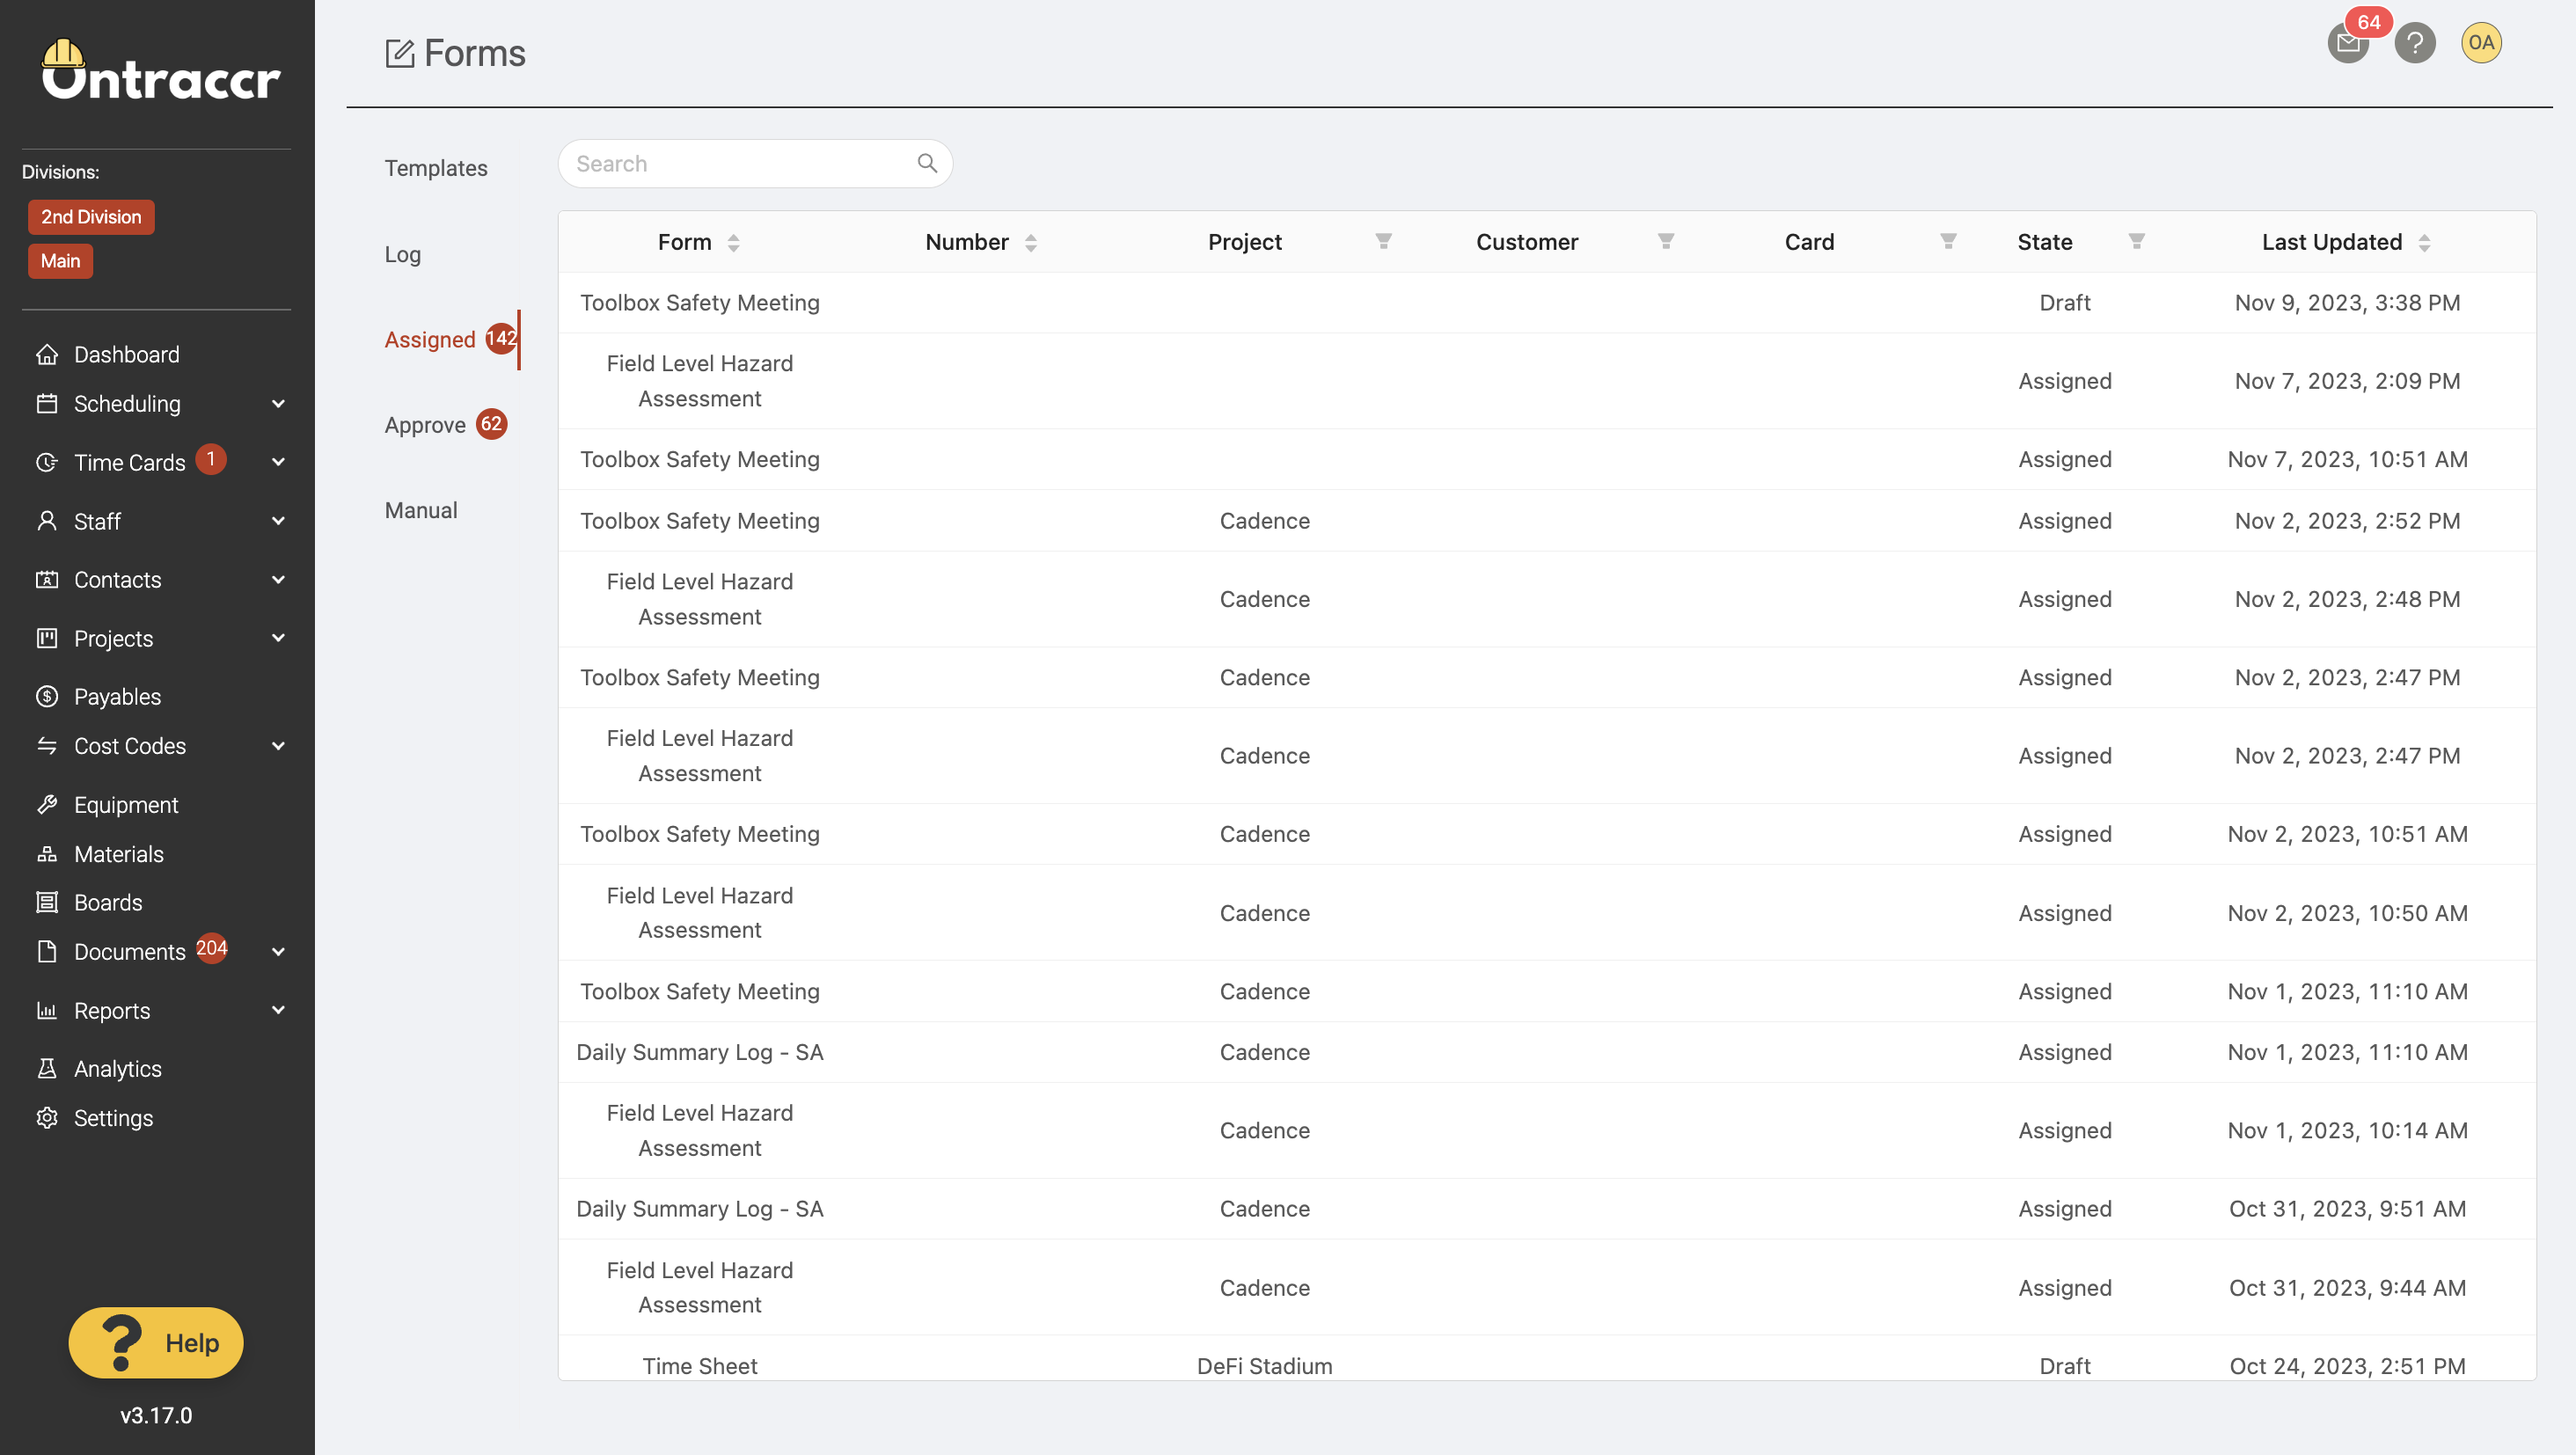Filter the Card column
2576x1455 pixels.
point(1948,241)
